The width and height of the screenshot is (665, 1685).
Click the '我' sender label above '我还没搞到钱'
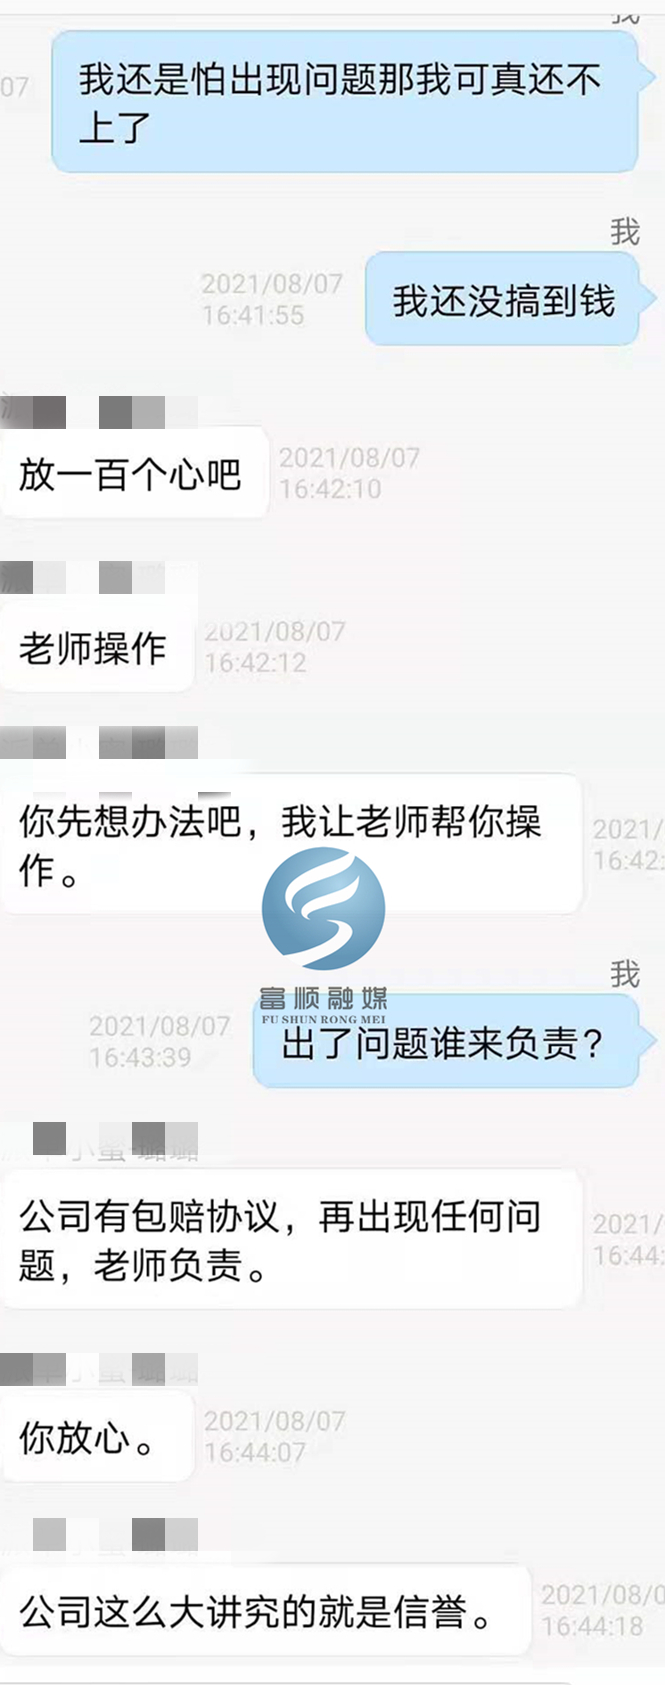tap(625, 232)
